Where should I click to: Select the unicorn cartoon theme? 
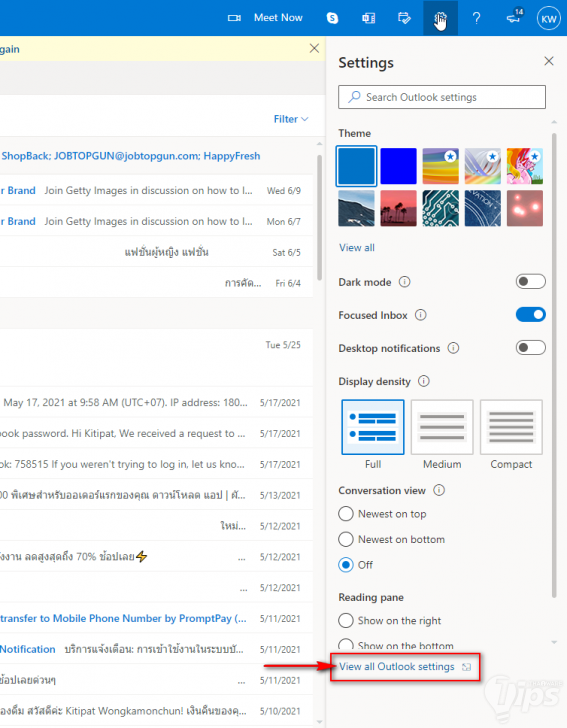[525, 166]
